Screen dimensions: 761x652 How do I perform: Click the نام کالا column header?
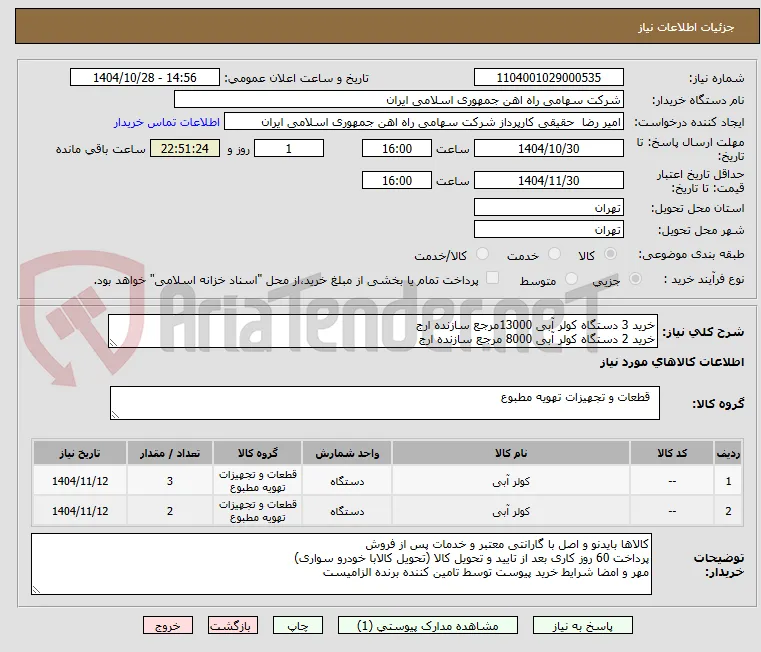click(x=511, y=453)
